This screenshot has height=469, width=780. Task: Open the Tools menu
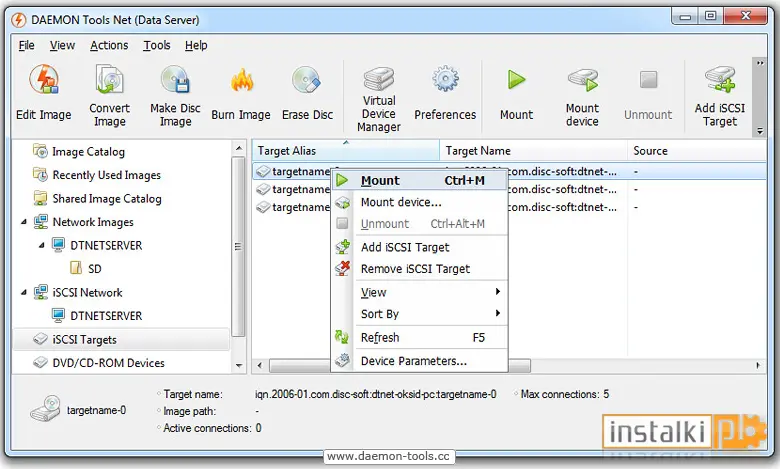pos(157,45)
